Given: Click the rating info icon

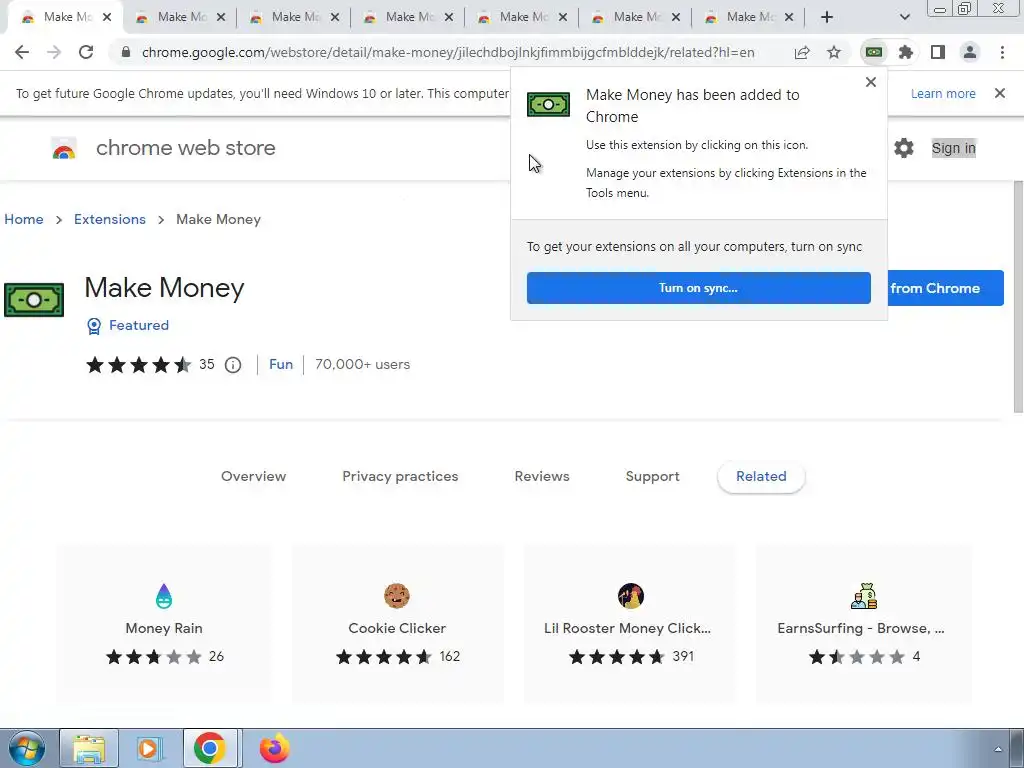Looking at the screenshot, I should click(x=233, y=365).
